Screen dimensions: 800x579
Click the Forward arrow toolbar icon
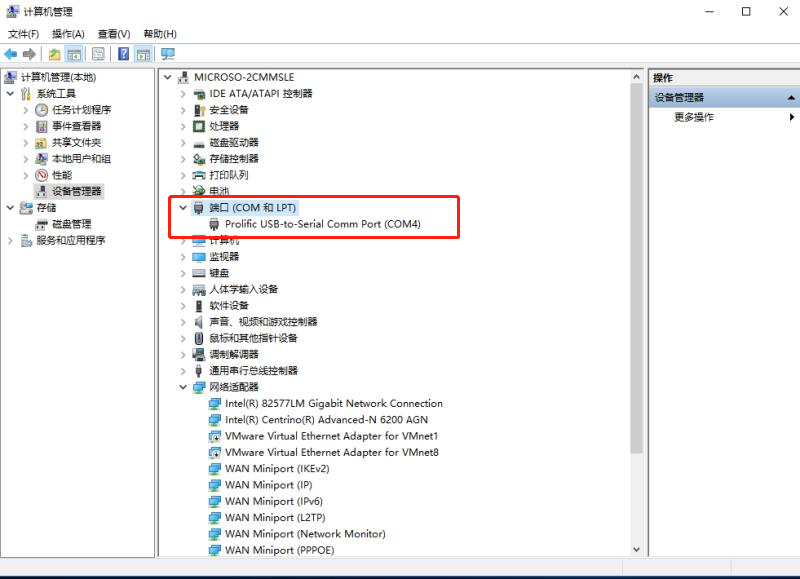click(29, 54)
